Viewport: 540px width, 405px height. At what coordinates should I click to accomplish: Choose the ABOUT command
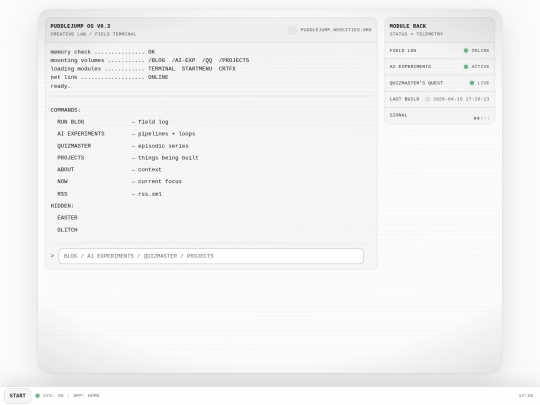click(x=65, y=169)
